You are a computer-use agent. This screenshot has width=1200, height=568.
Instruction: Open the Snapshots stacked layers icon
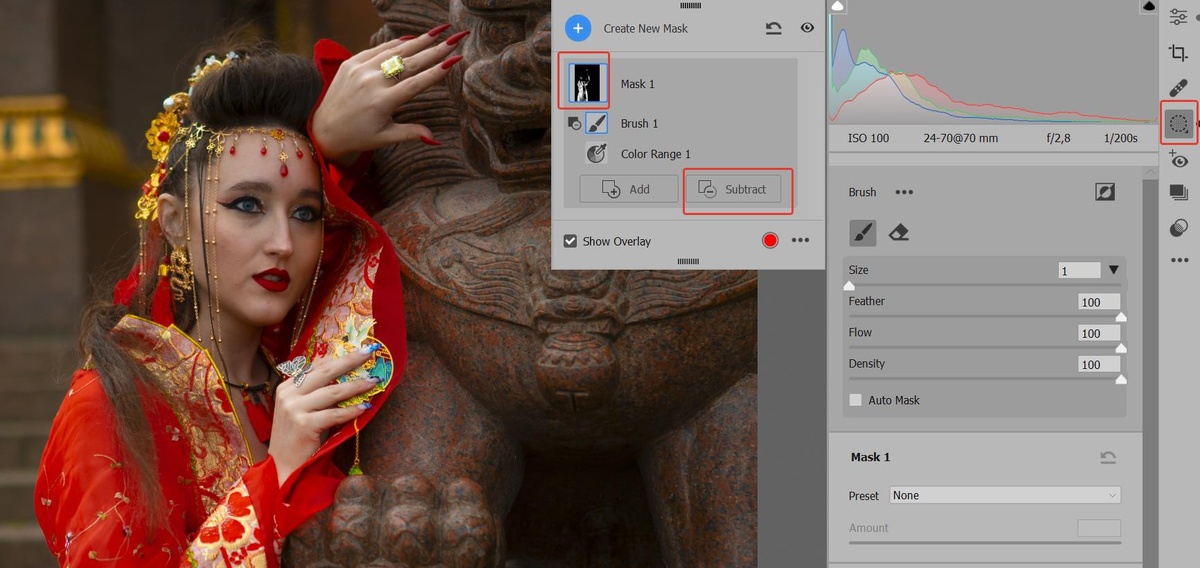pyautogui.click(x=1179, y=193)
